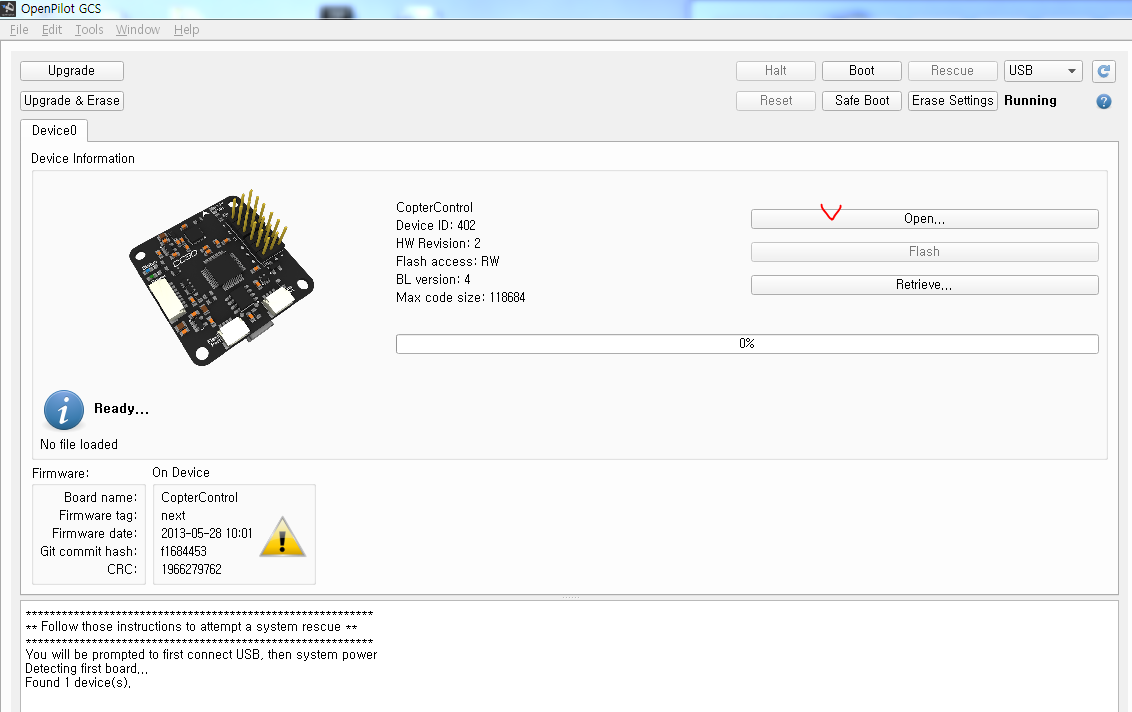Click the CopterControl name above Device ID
This screenshot has height=712, width=1132.
(x=434, y=207)
